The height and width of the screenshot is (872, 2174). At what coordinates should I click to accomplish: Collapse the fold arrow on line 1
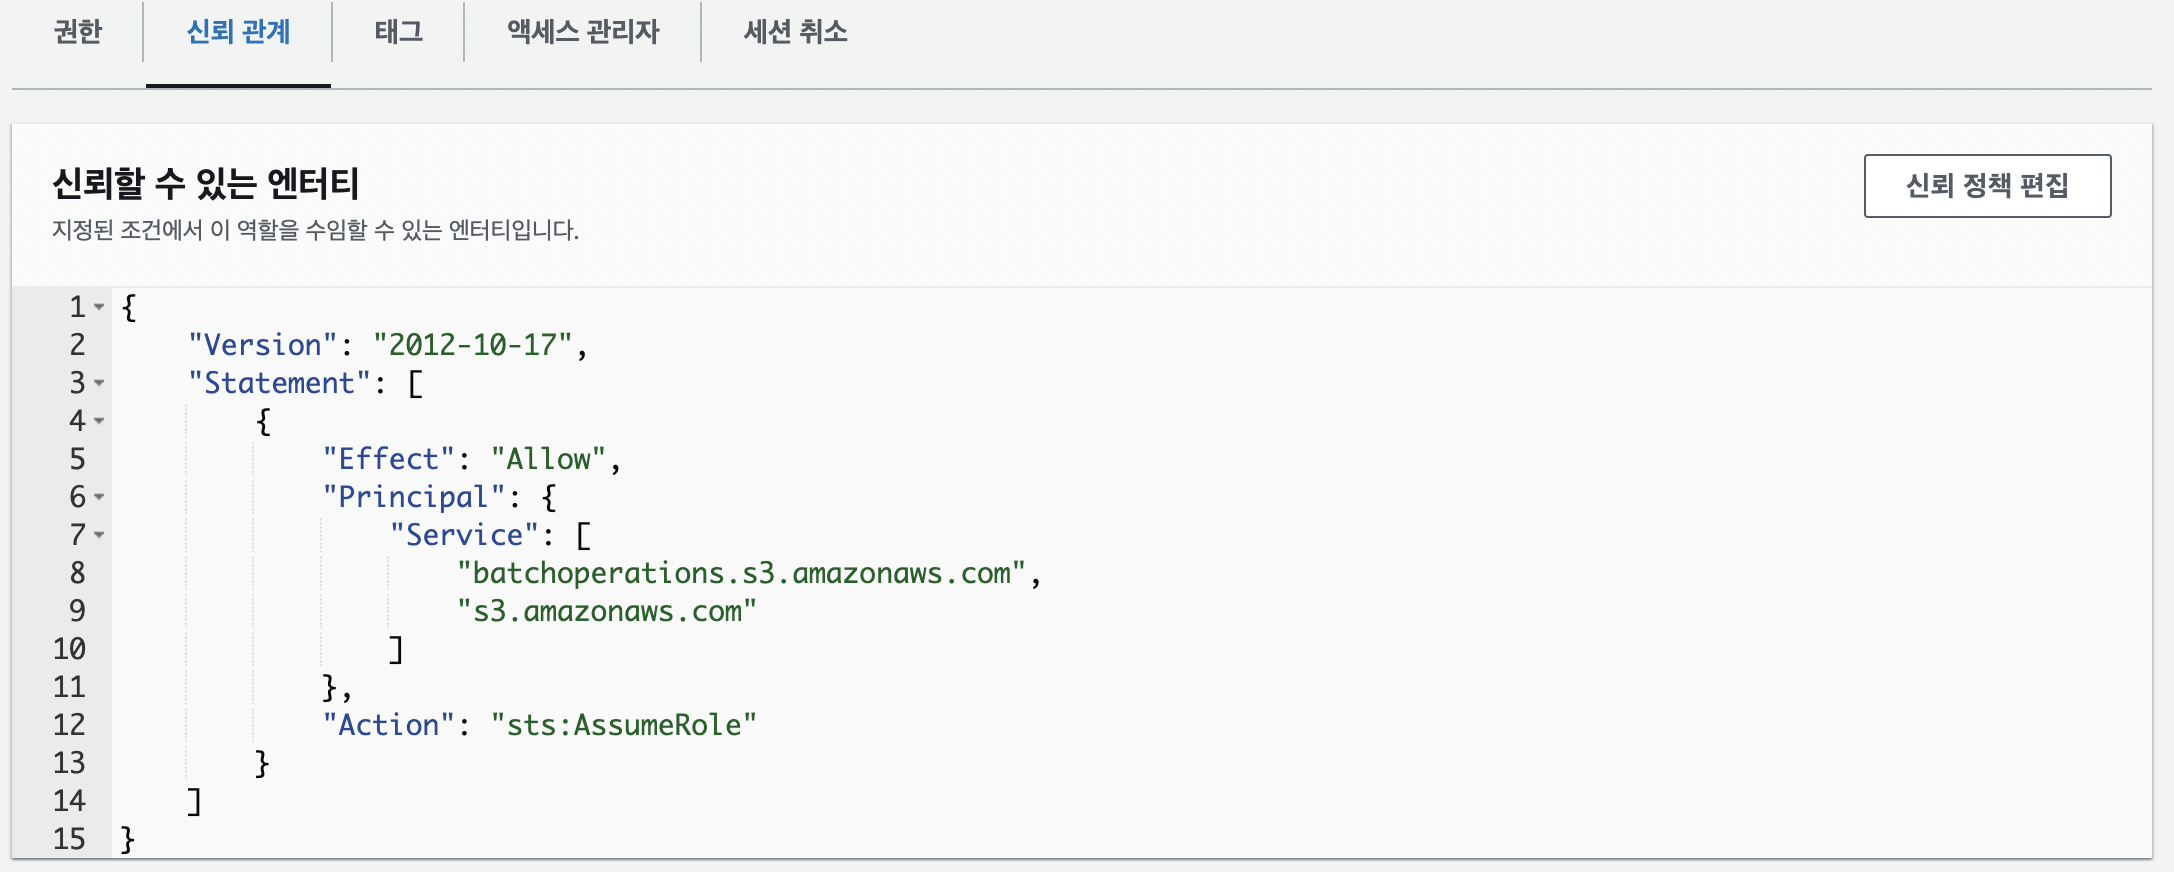(99, 307)
